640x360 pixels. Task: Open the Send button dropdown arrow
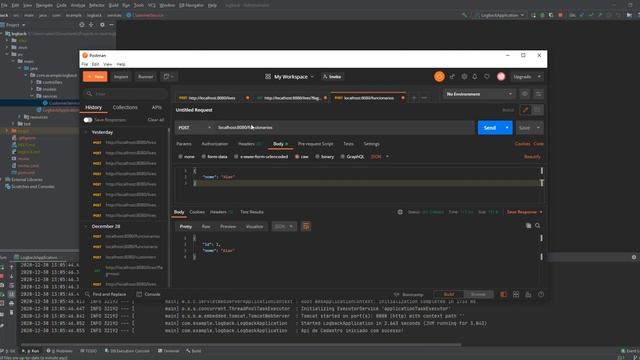click(507, 128)
